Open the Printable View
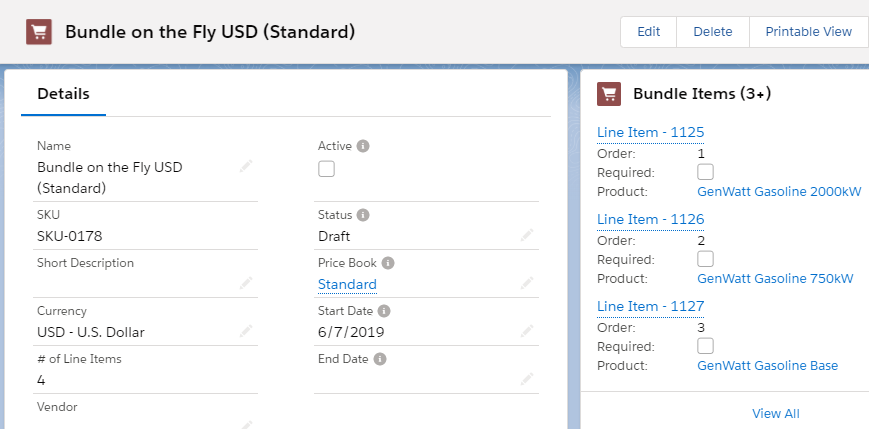Image resolution: width=869 pixels, height=429 pixels. pos(809,32)
